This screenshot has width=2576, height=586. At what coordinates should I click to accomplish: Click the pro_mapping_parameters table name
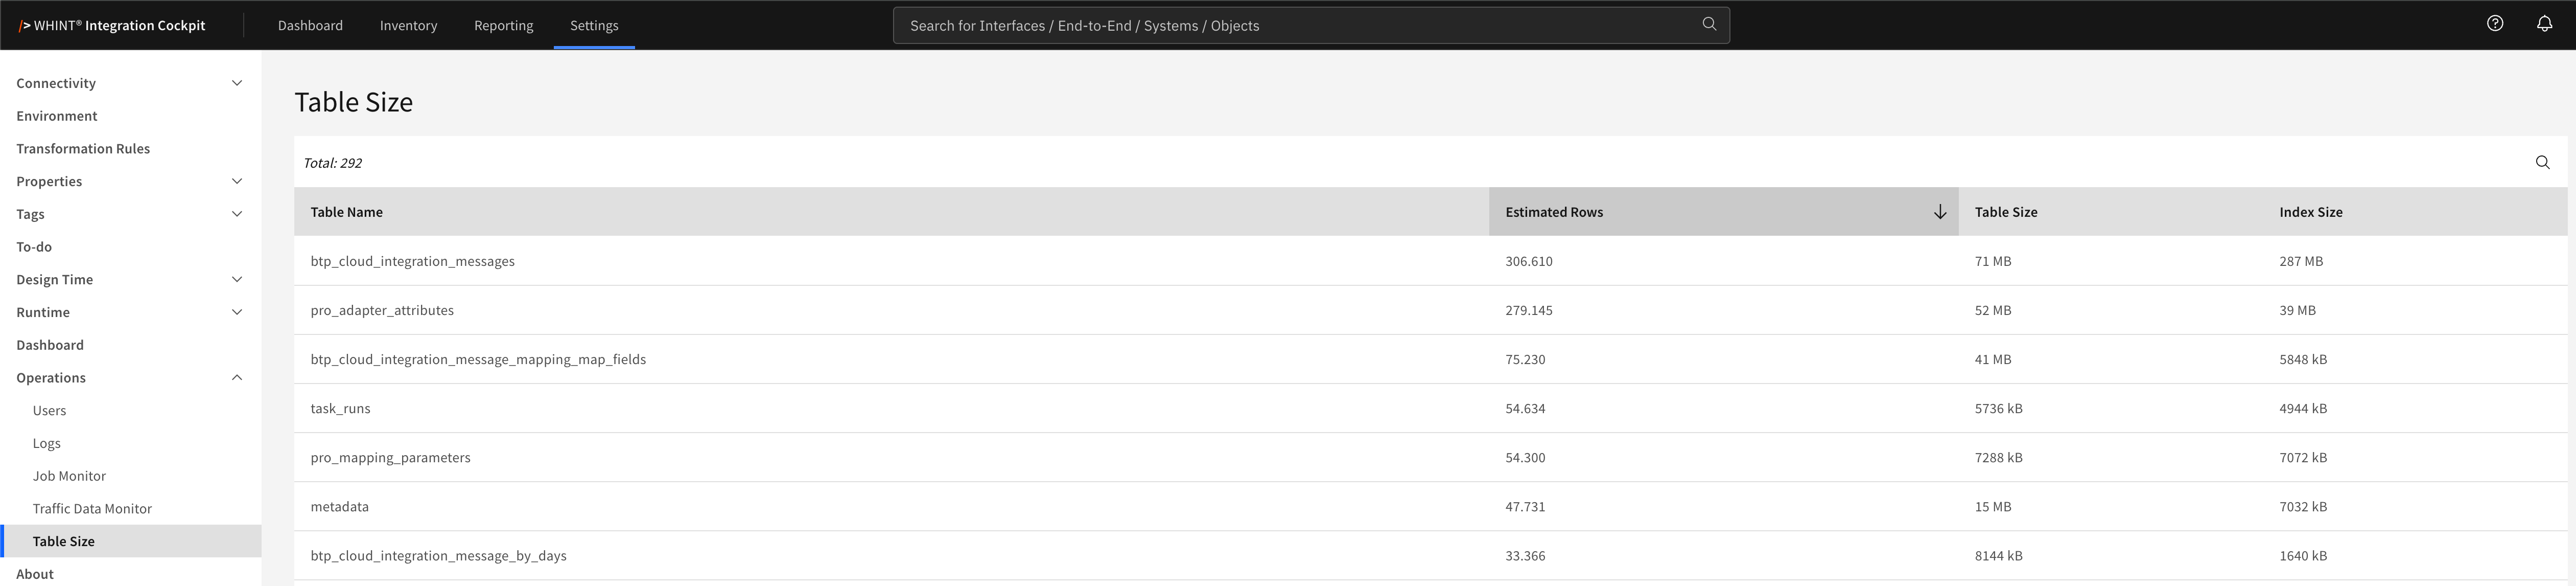click(390, 457)
